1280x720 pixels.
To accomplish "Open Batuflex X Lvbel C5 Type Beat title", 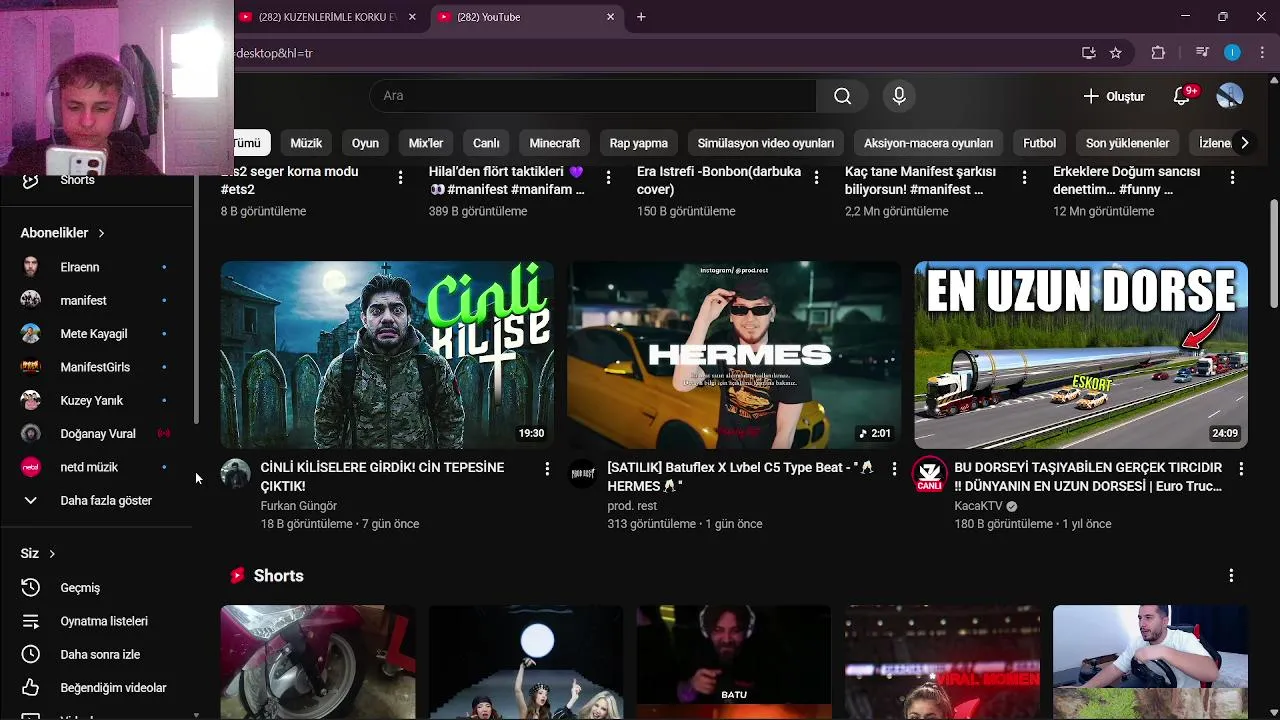I will (x=741, y=477).
